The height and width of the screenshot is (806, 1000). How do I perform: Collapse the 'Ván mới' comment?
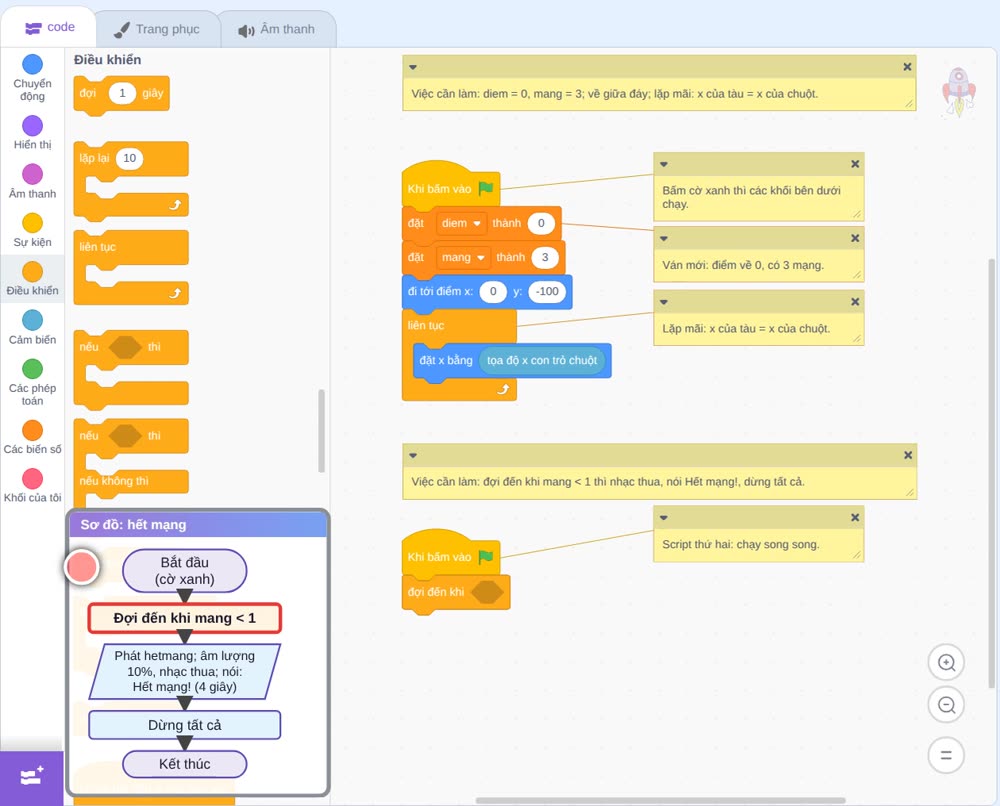click(x=664, y=238)
